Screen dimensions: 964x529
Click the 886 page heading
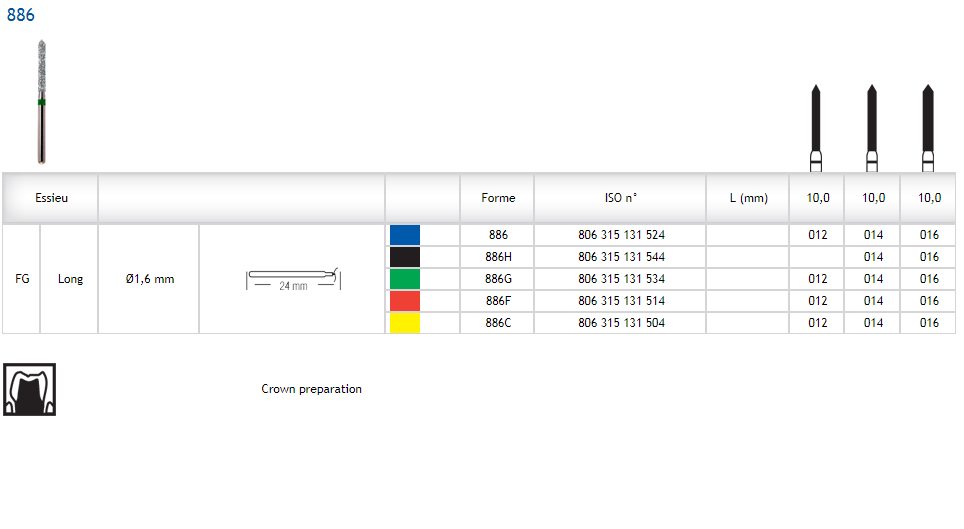(x=21, y=15)
